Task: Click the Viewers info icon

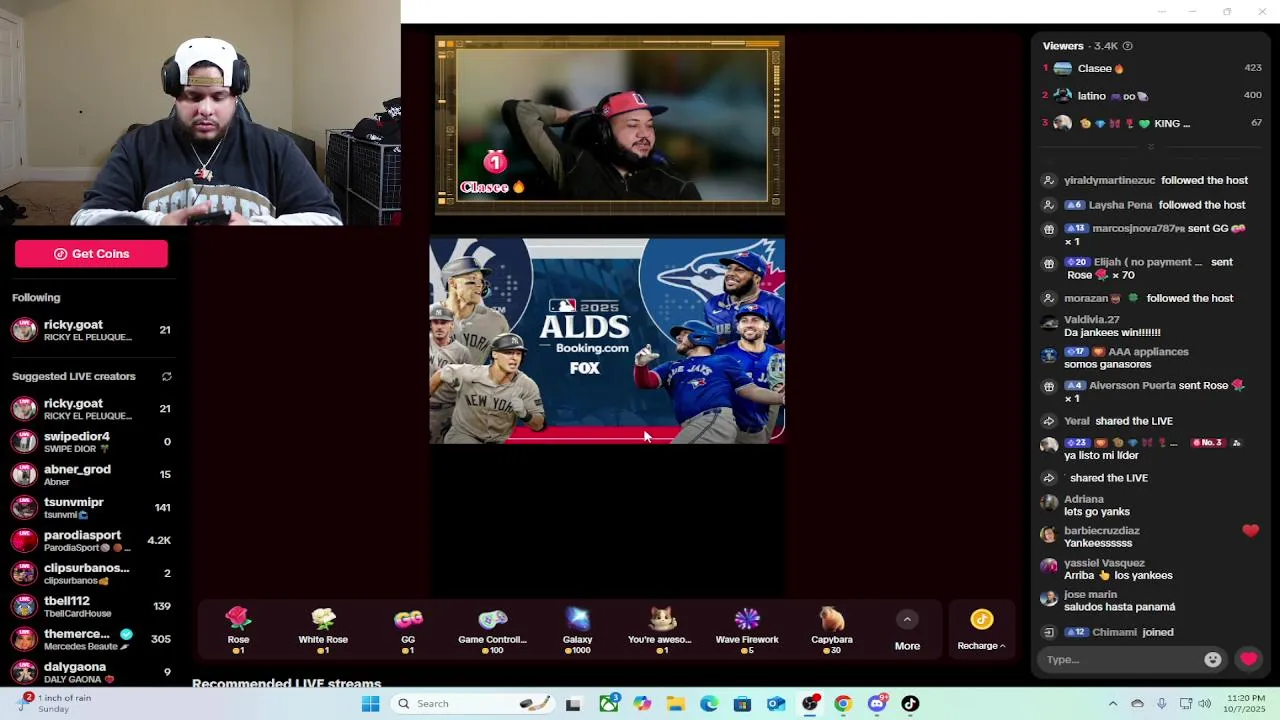Action: (1127, 46)
